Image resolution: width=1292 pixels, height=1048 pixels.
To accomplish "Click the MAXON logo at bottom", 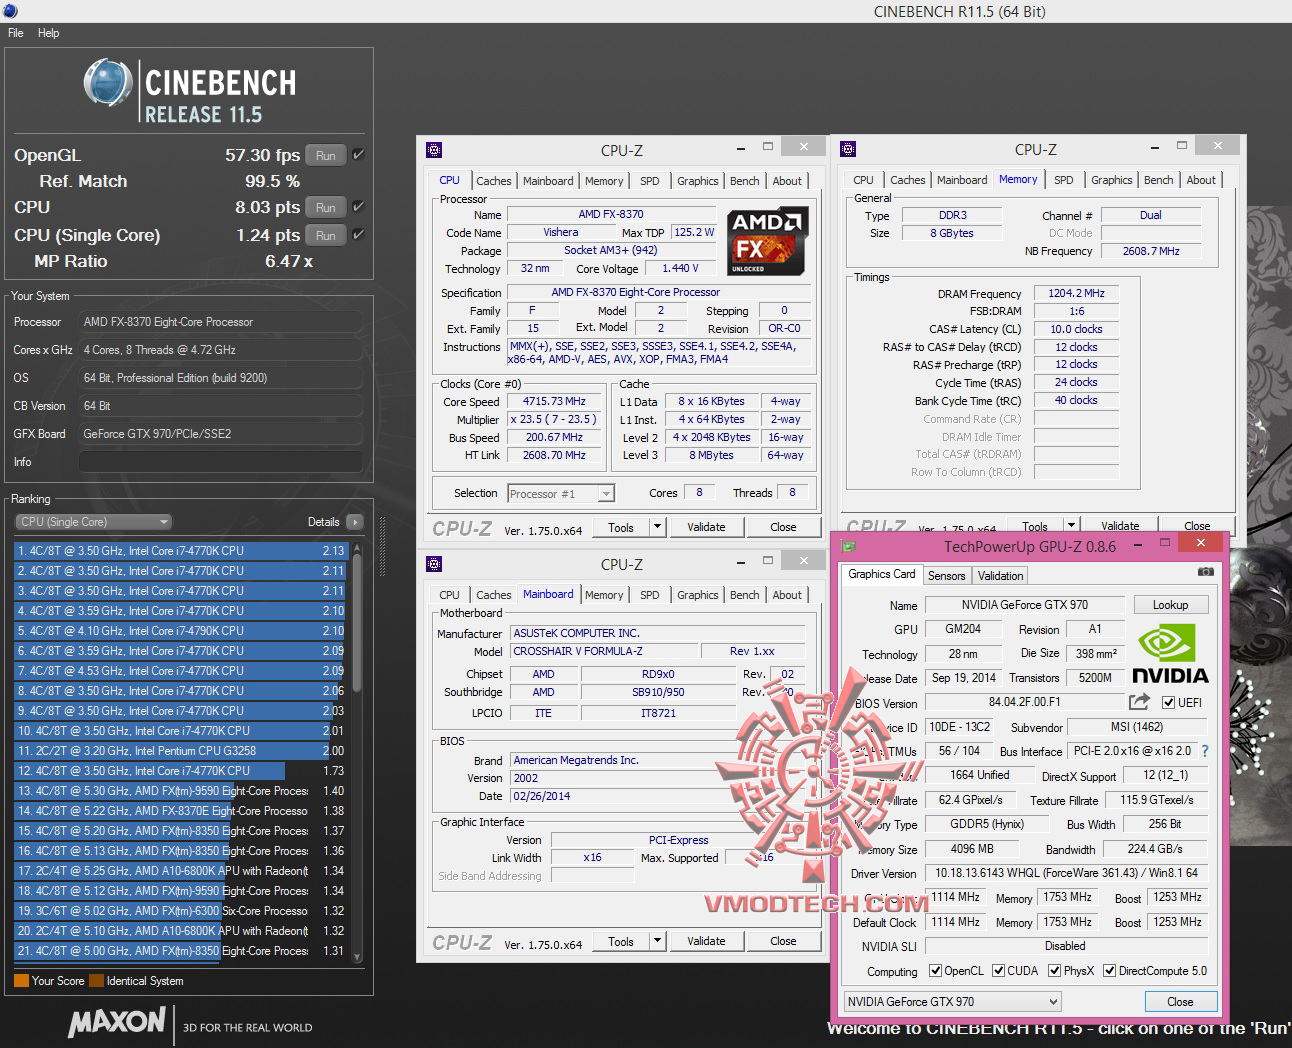I will (x=117, y=1022).
